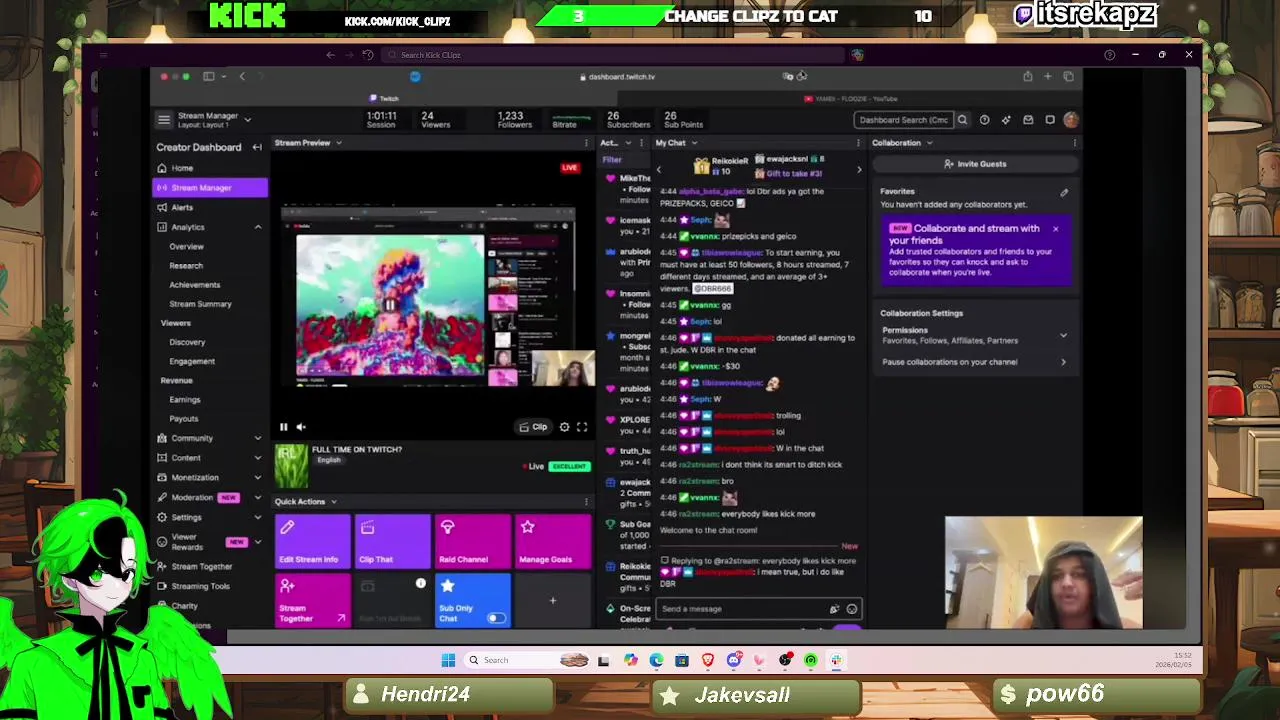Click Manage Goals quick action
1280x720 pixels.
coord(552,541)
